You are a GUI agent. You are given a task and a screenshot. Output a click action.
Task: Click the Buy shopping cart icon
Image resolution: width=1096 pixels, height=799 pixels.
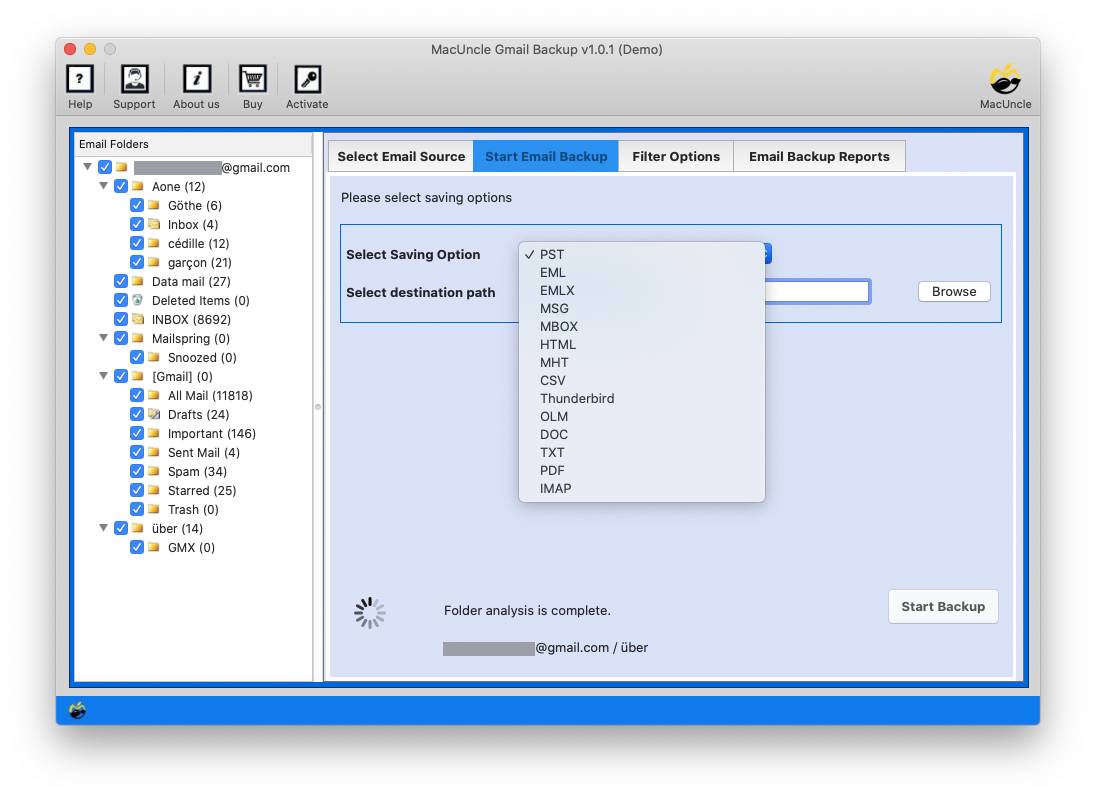point(252,79)
